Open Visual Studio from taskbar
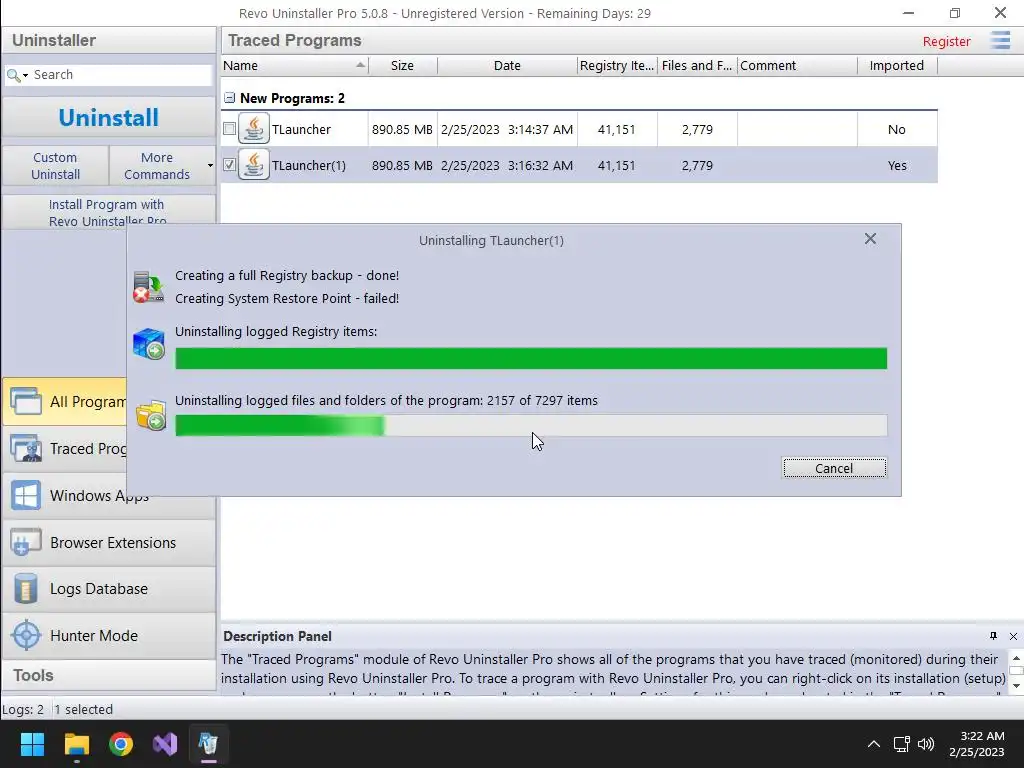Viewport: 1024px width, 768px height. click(x=165, y=744)
